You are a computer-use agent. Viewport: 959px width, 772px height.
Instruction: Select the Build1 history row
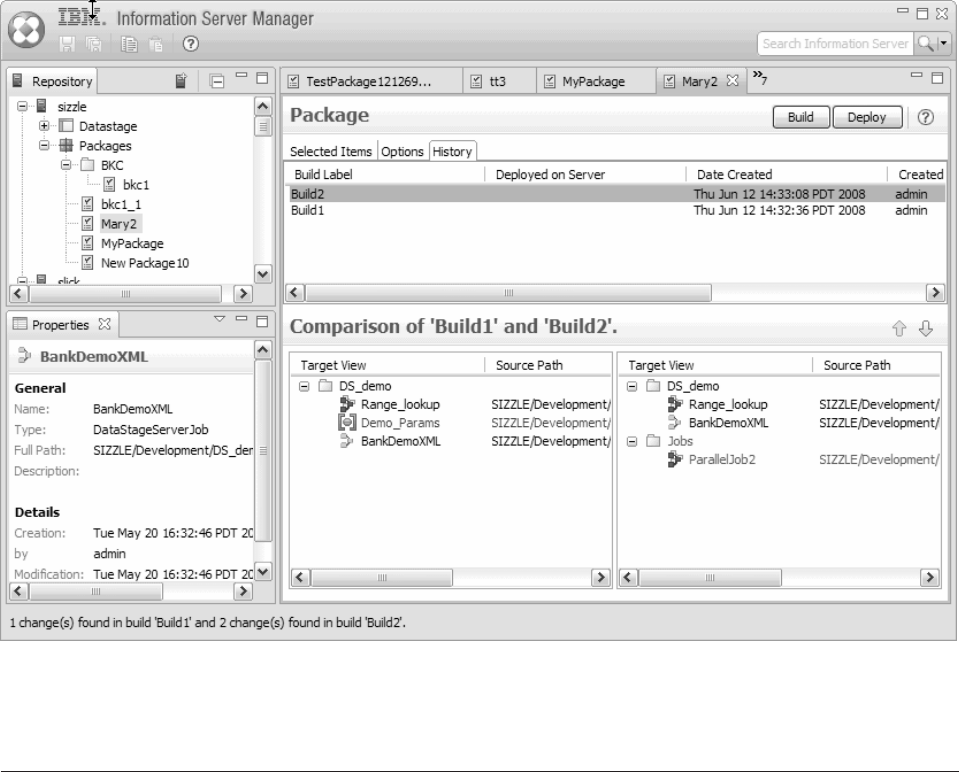(x=616, y=210)
